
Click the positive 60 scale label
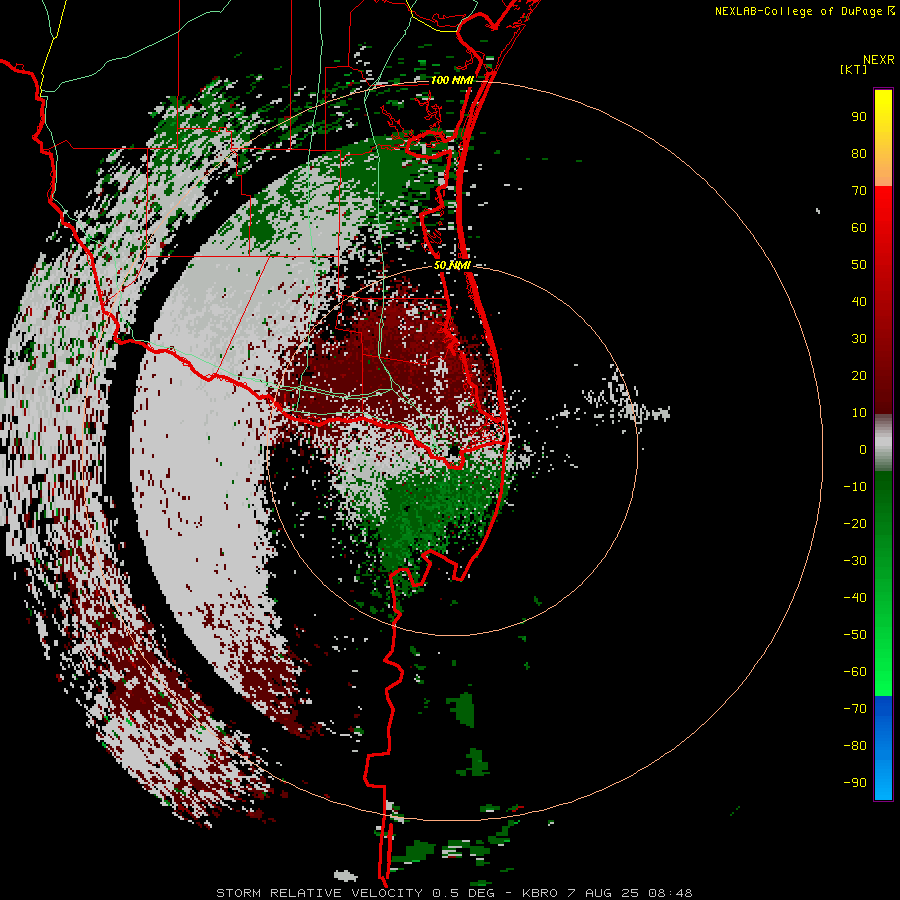click(859, 227)
